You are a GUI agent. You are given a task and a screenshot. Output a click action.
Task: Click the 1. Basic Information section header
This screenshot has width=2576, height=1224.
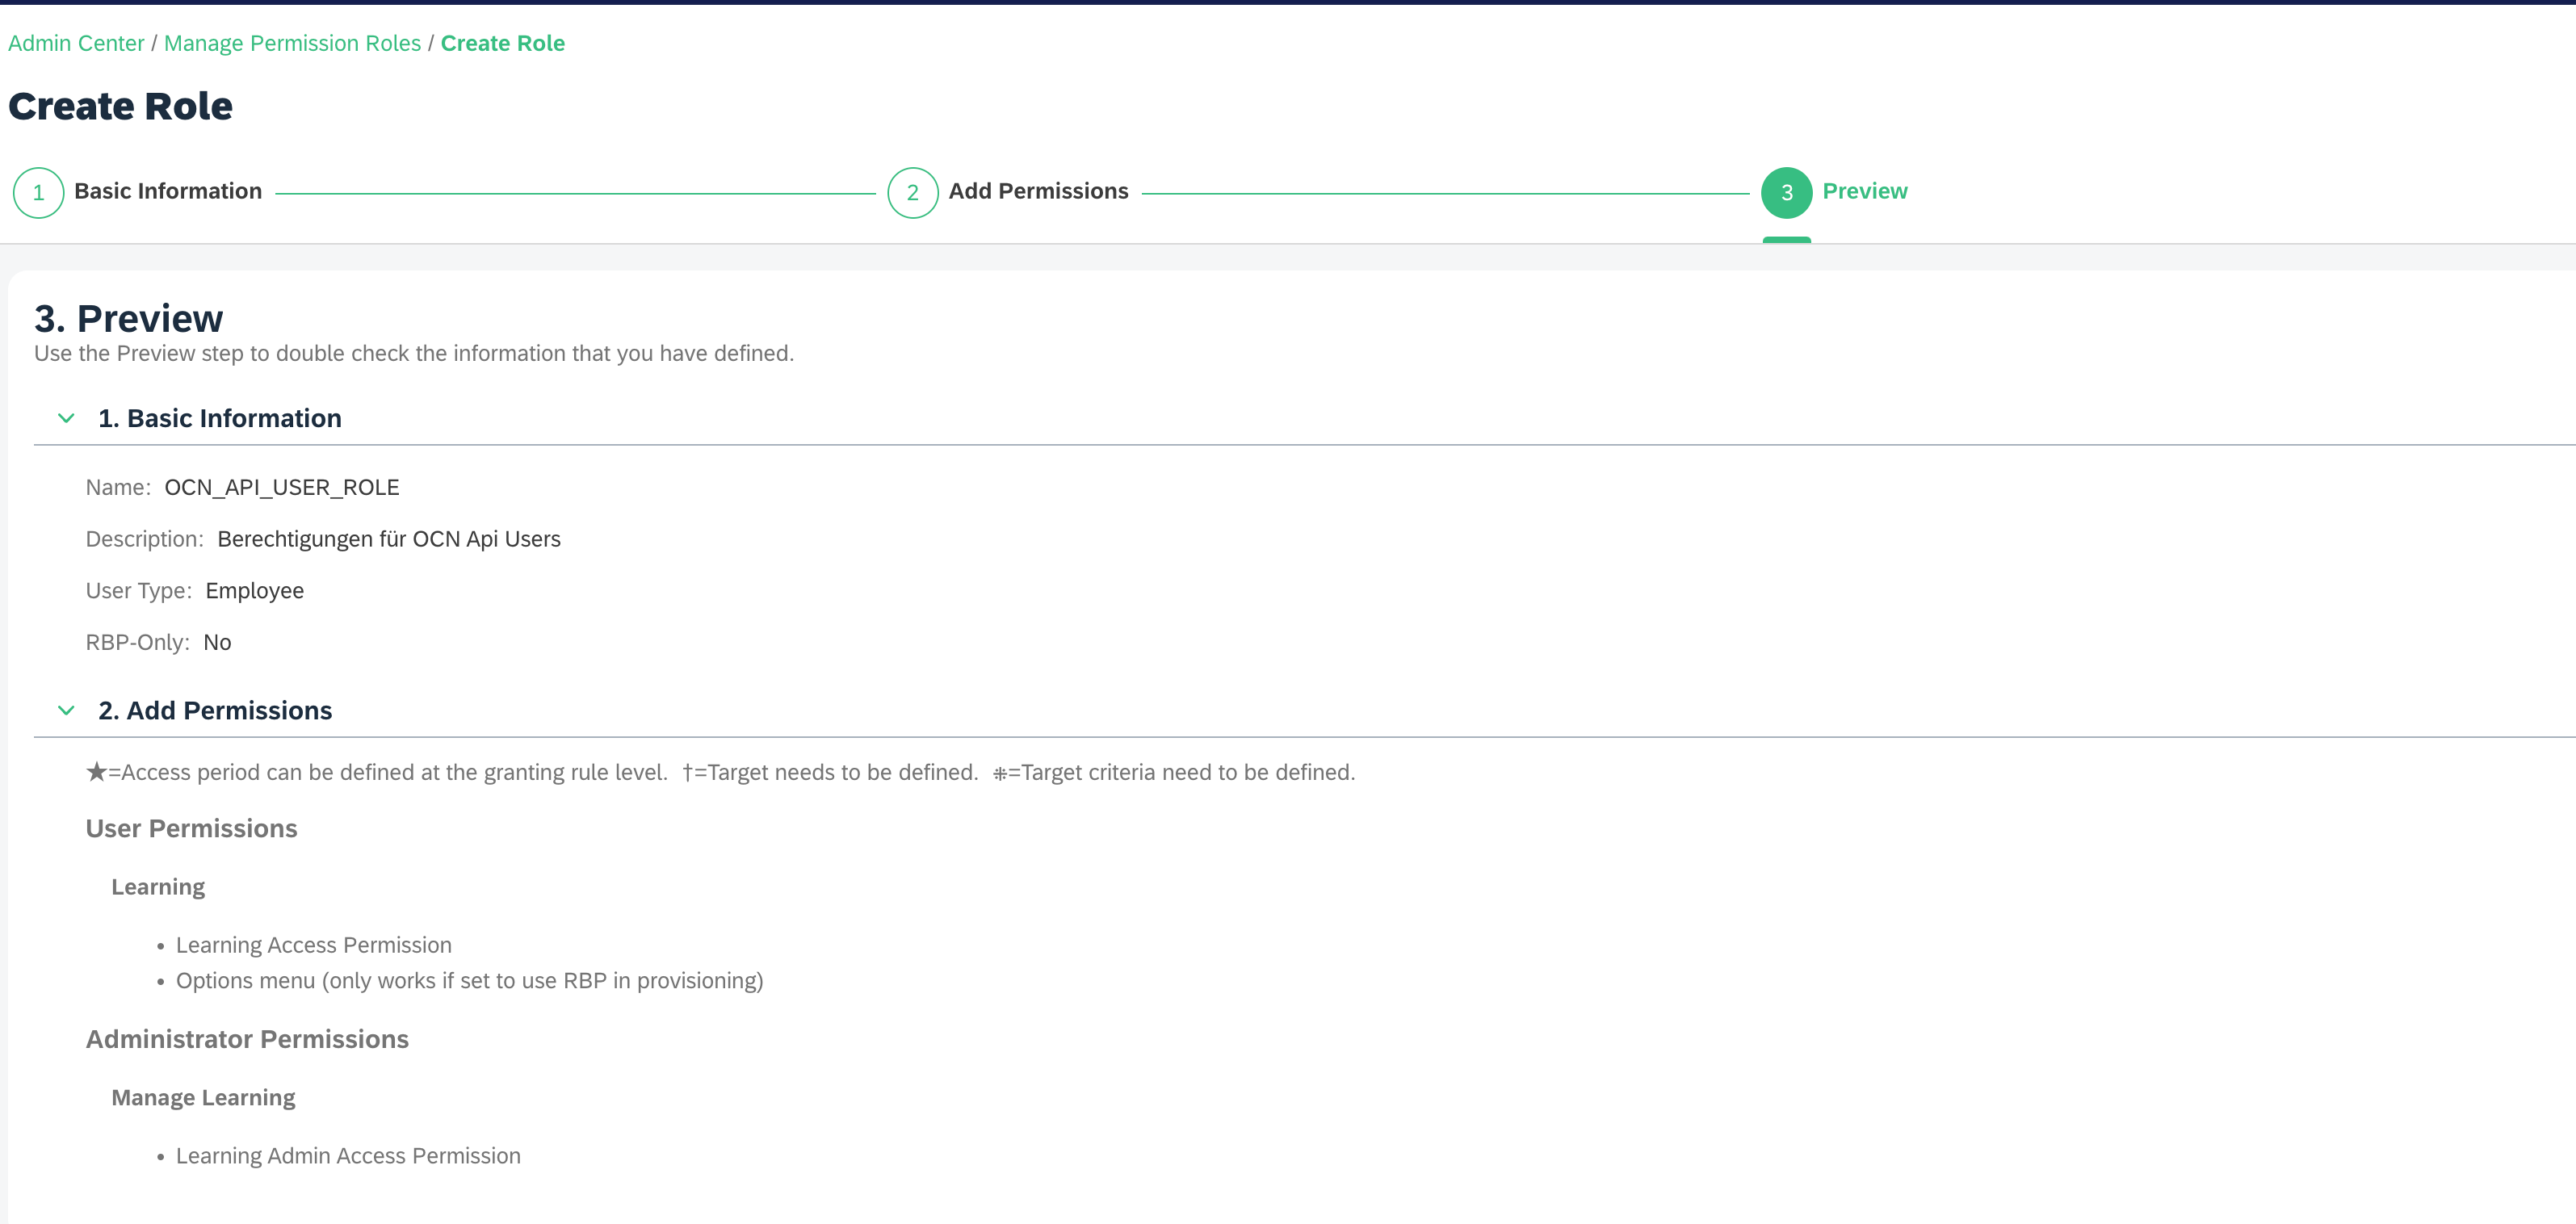pos(220,418)
